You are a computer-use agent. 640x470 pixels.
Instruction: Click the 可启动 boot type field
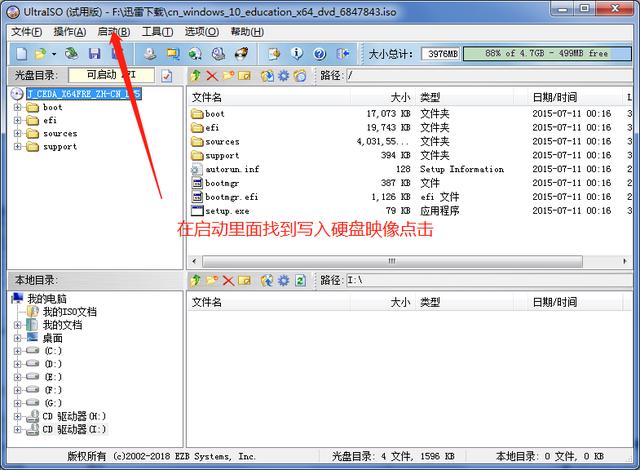(x=111, y=75)
